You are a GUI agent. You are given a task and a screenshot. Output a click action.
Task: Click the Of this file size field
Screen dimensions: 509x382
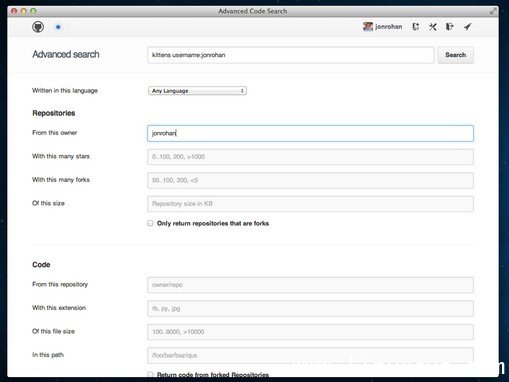[310, 332]
